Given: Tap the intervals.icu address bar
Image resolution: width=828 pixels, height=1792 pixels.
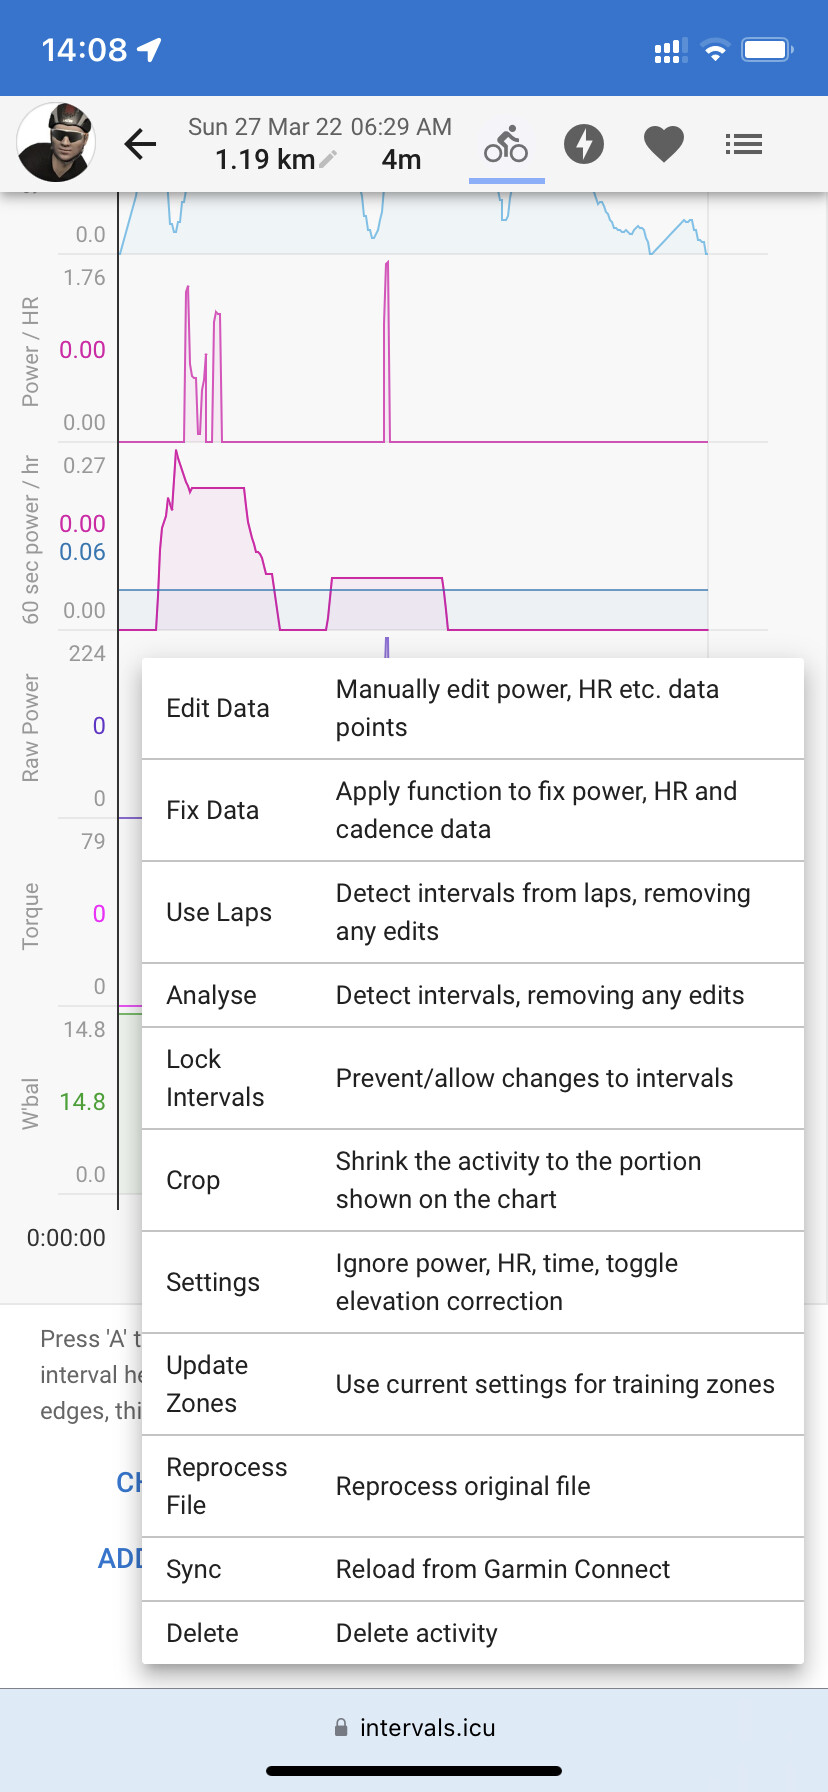Looking at the screenshot, I should pos(414,1727).
